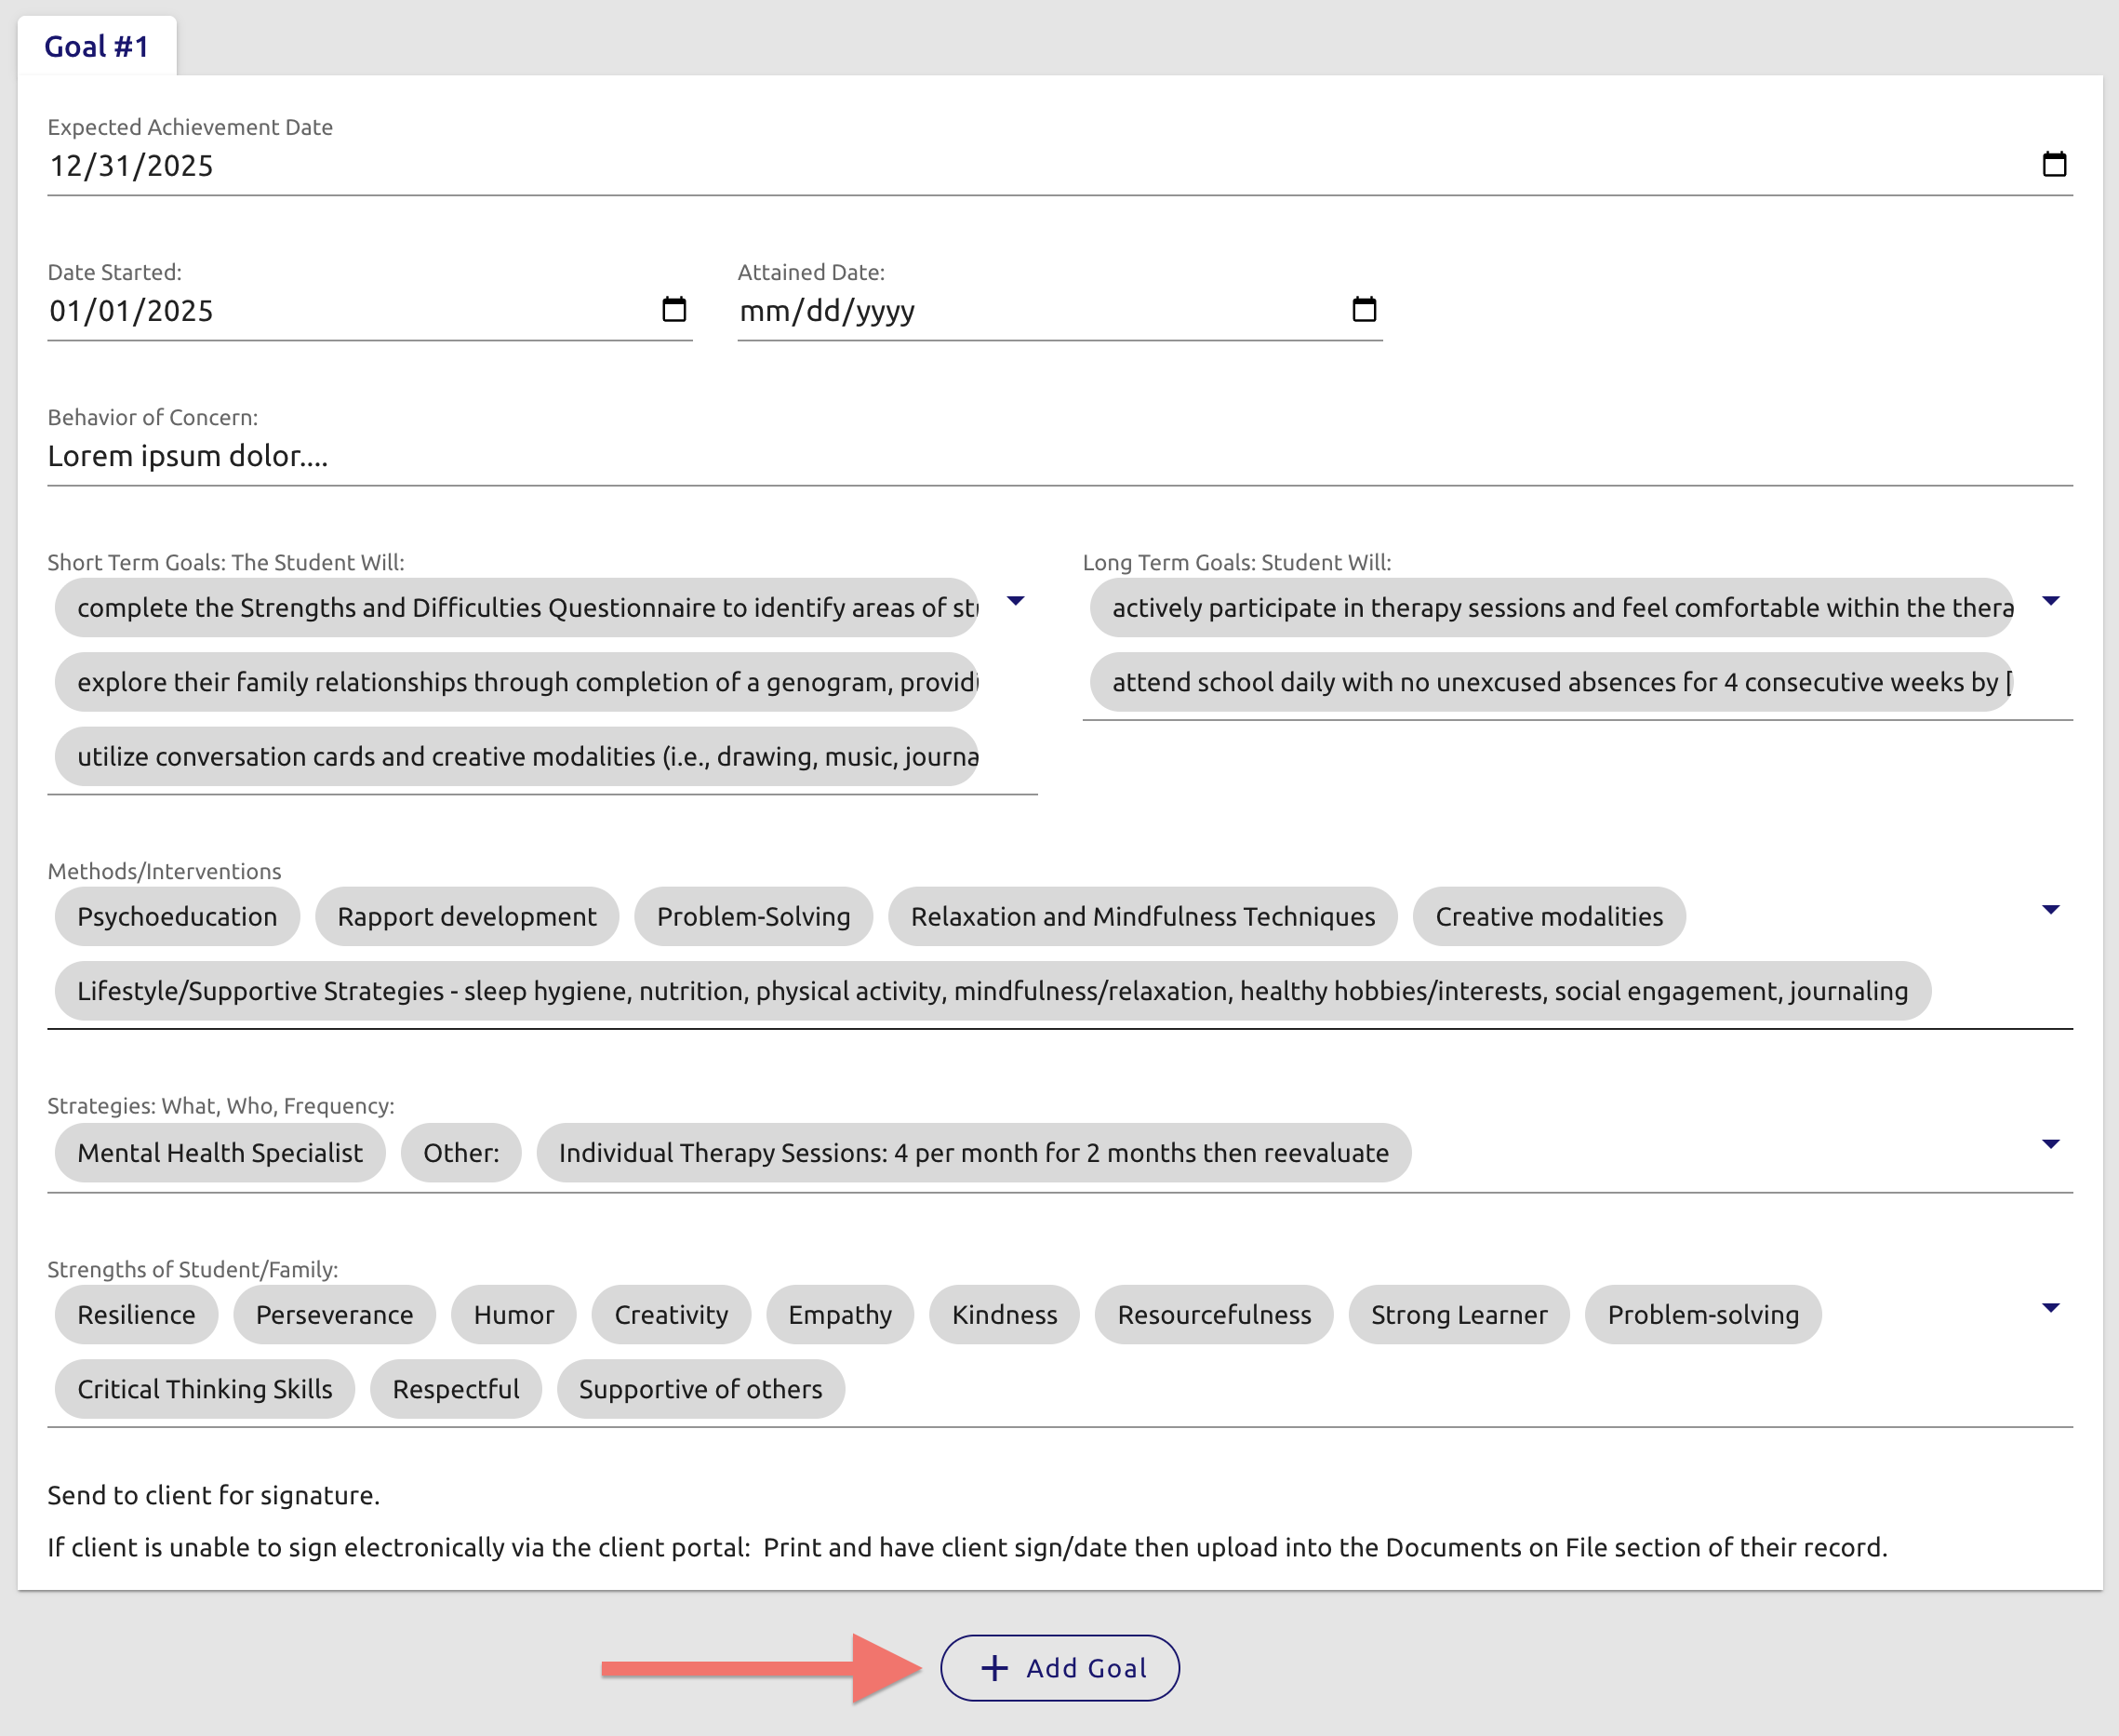Open the Expected Achievement Date calendar picker

2053,164
